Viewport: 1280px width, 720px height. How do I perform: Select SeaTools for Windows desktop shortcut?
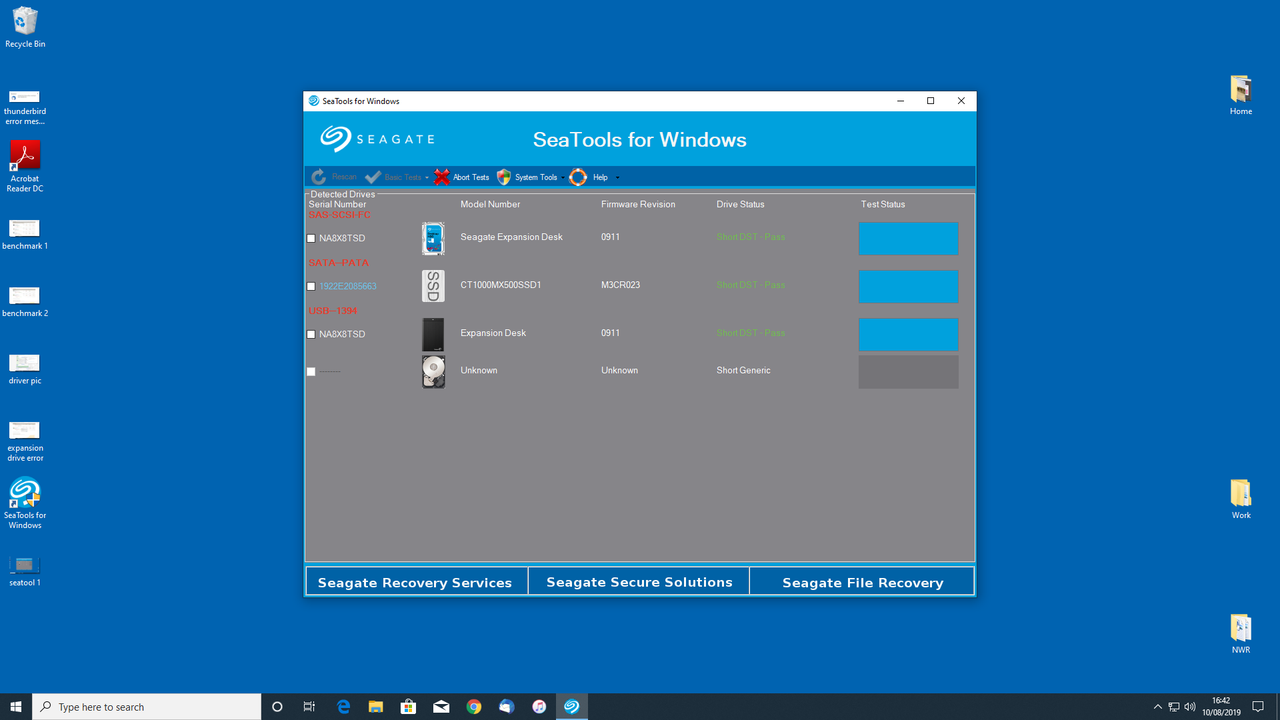point(25,504)
